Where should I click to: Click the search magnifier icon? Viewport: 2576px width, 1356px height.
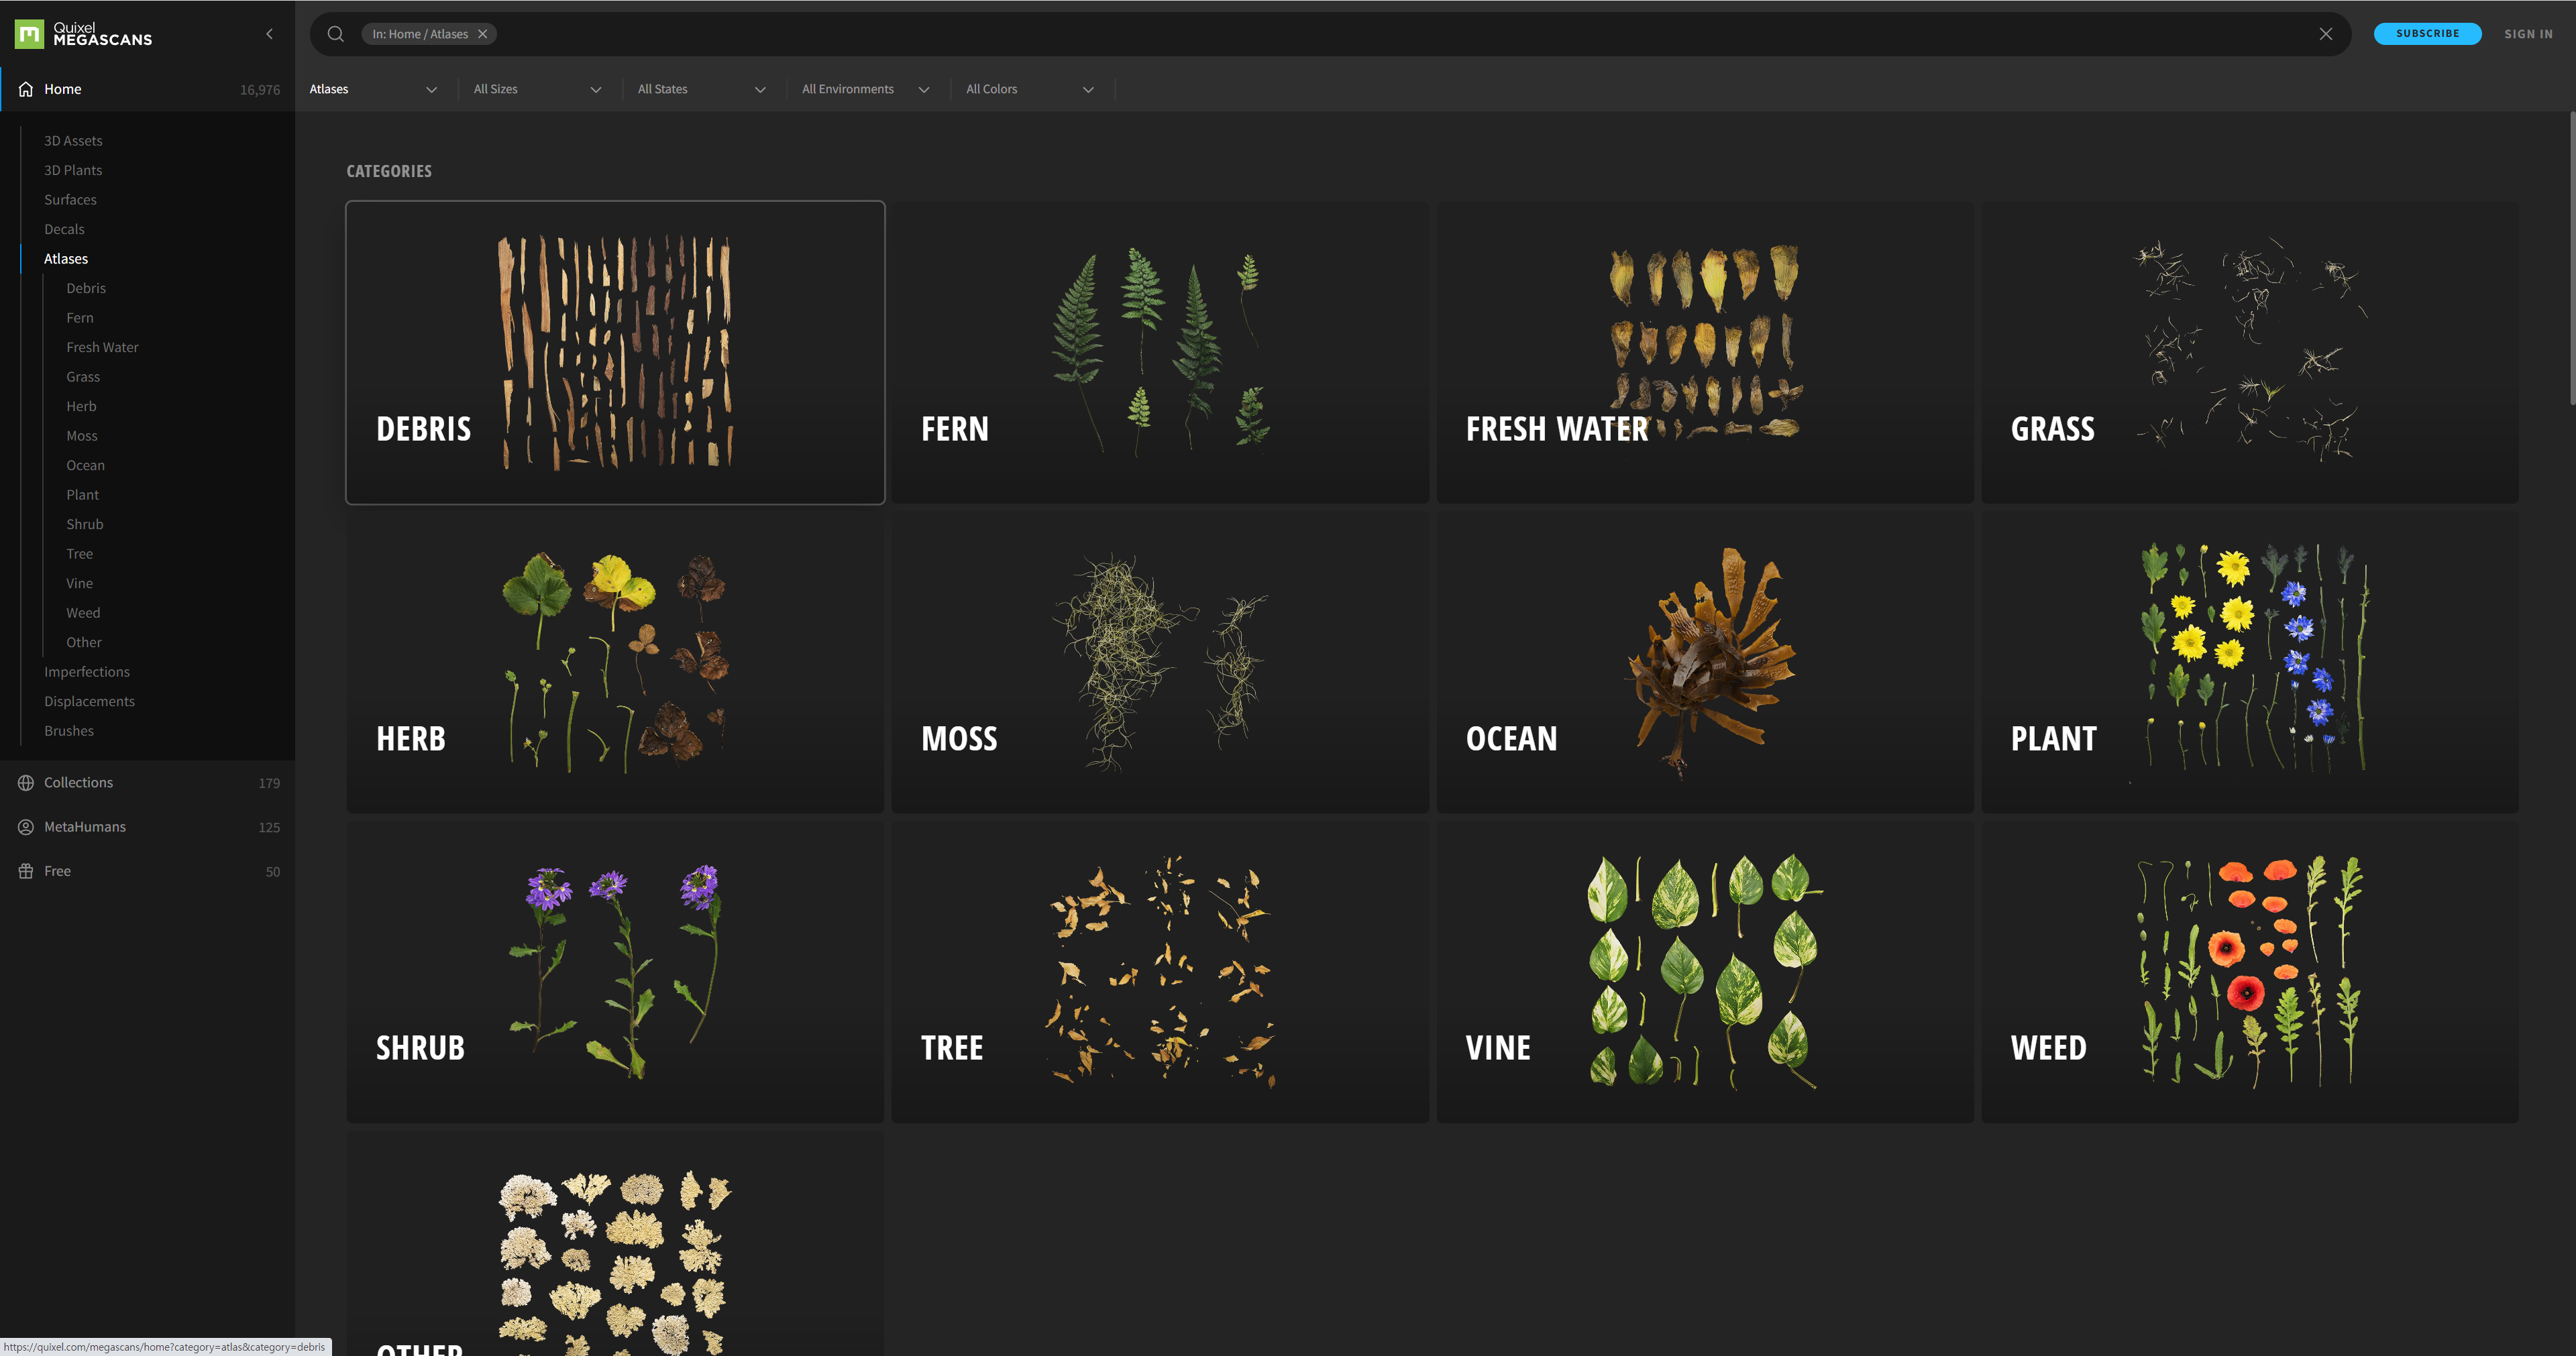[336, 34]
